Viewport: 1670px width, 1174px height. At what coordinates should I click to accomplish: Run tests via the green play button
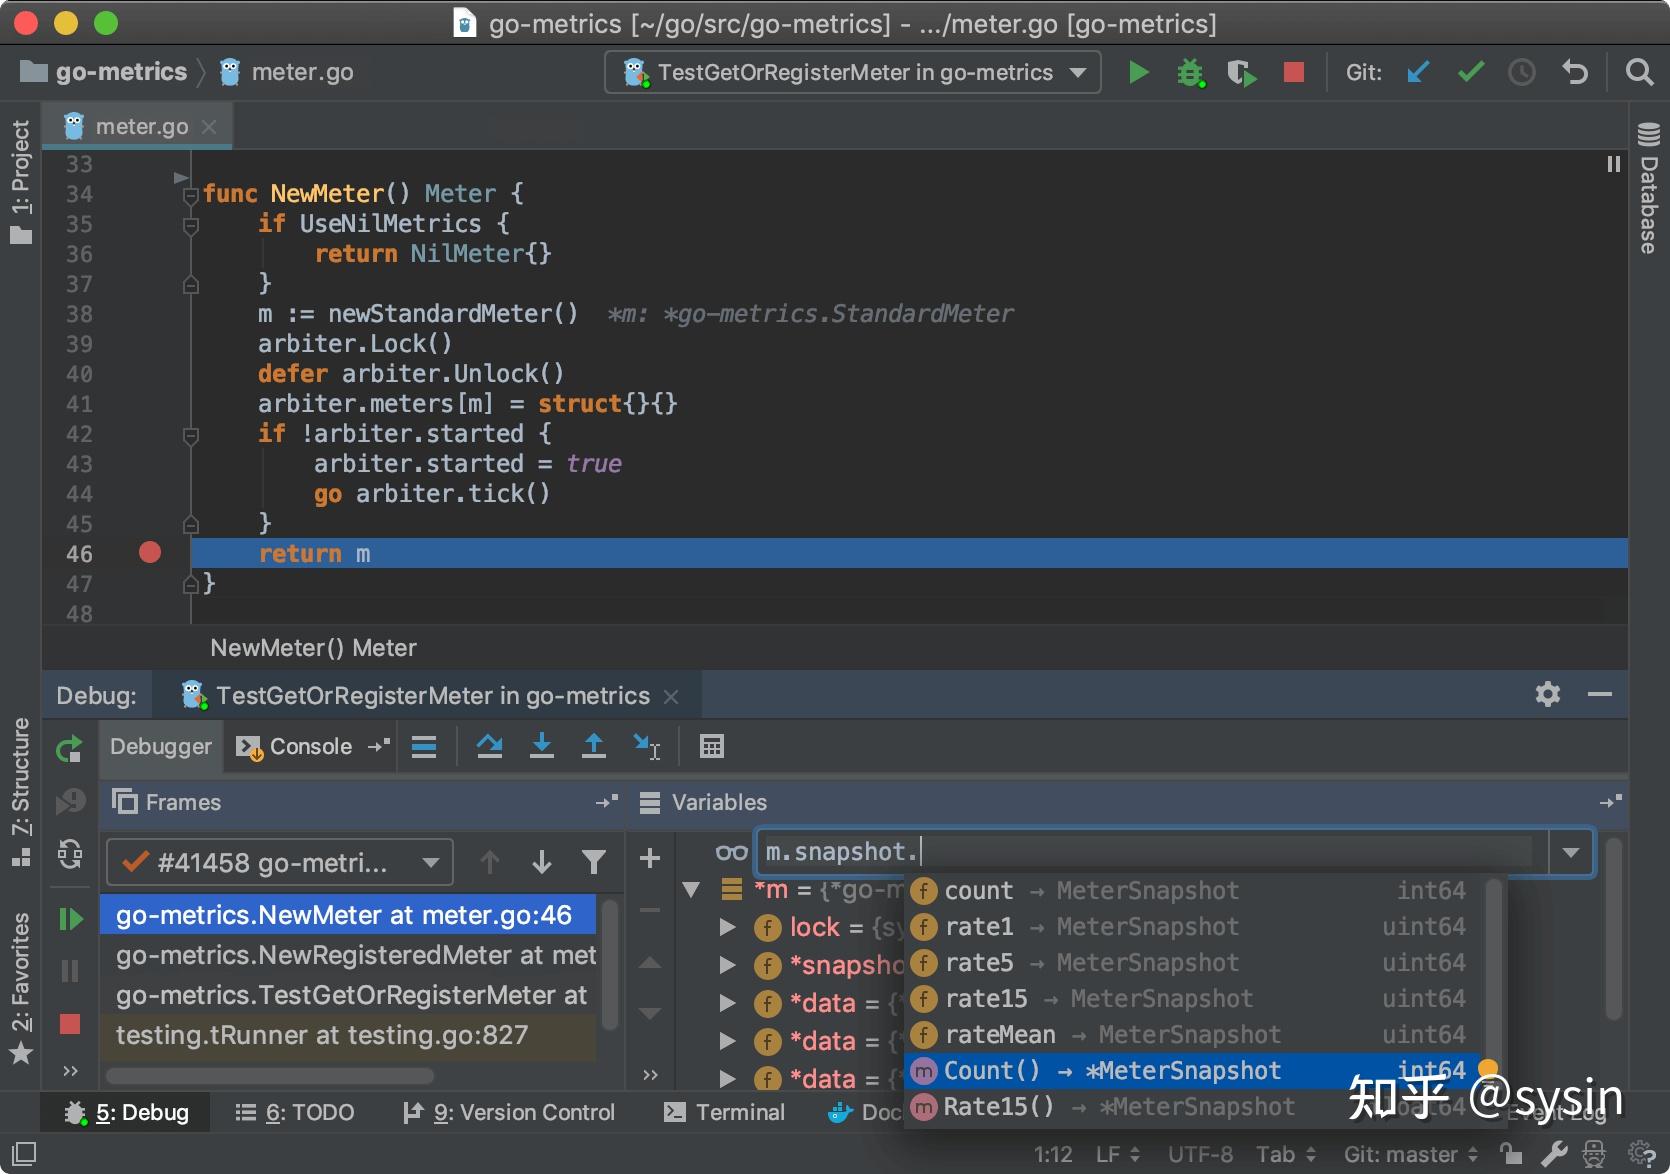1138,71
